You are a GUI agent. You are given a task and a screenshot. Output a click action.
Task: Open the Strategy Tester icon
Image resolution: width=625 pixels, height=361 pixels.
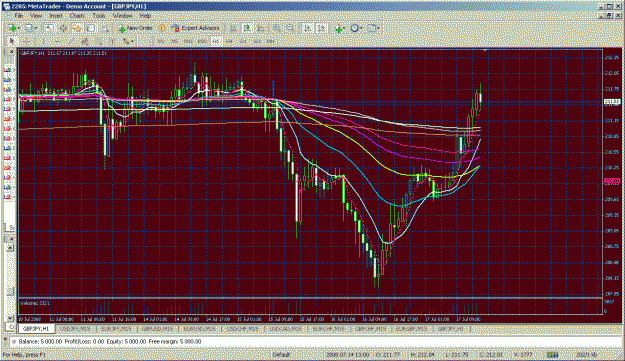(x=104, y=28)
